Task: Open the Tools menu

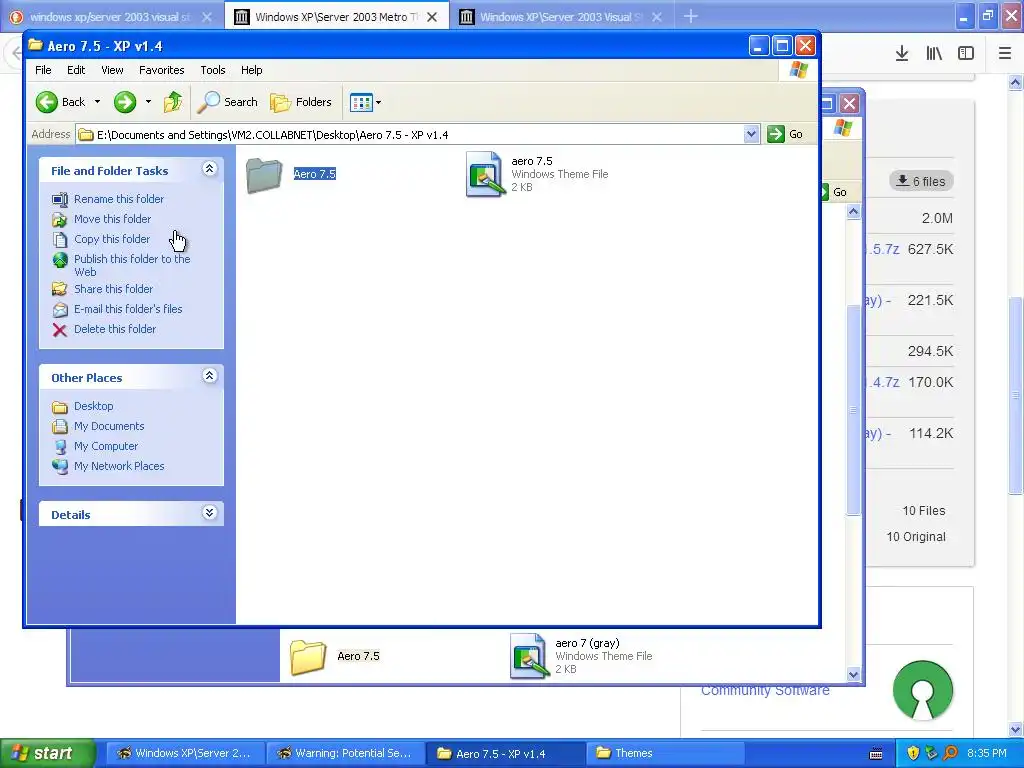Action: (x=212, y=70)
